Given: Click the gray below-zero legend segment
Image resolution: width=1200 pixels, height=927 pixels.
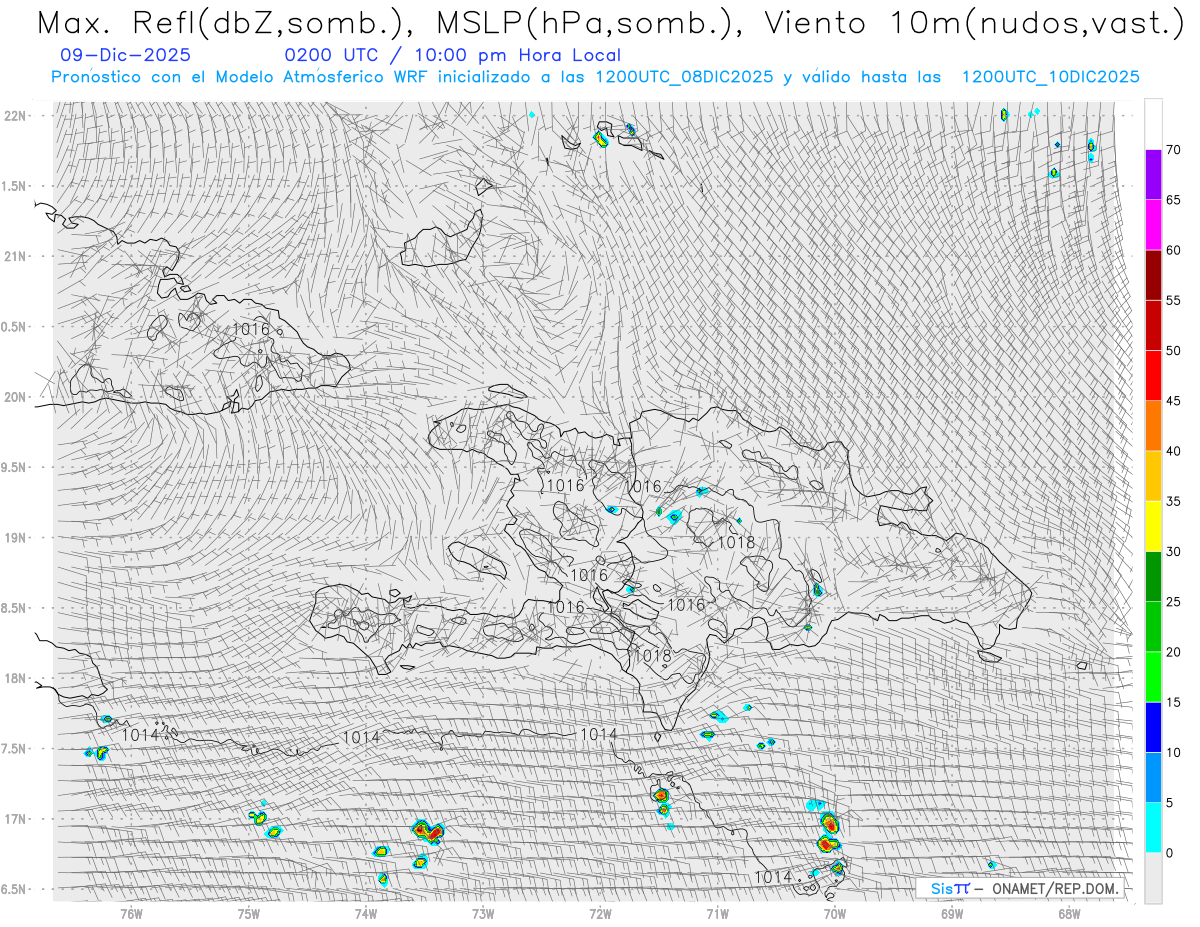Looking at the screenshot, I should click(1153, 878).
